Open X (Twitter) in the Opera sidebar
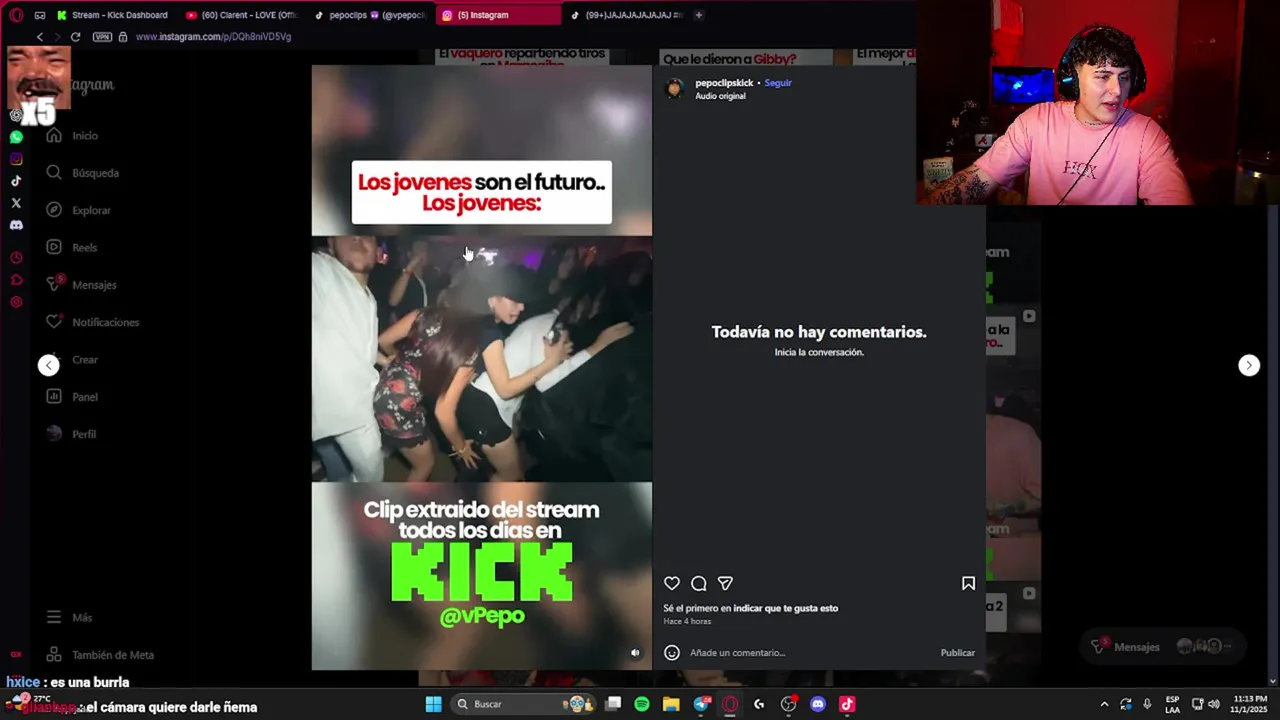 click(16, 203)
